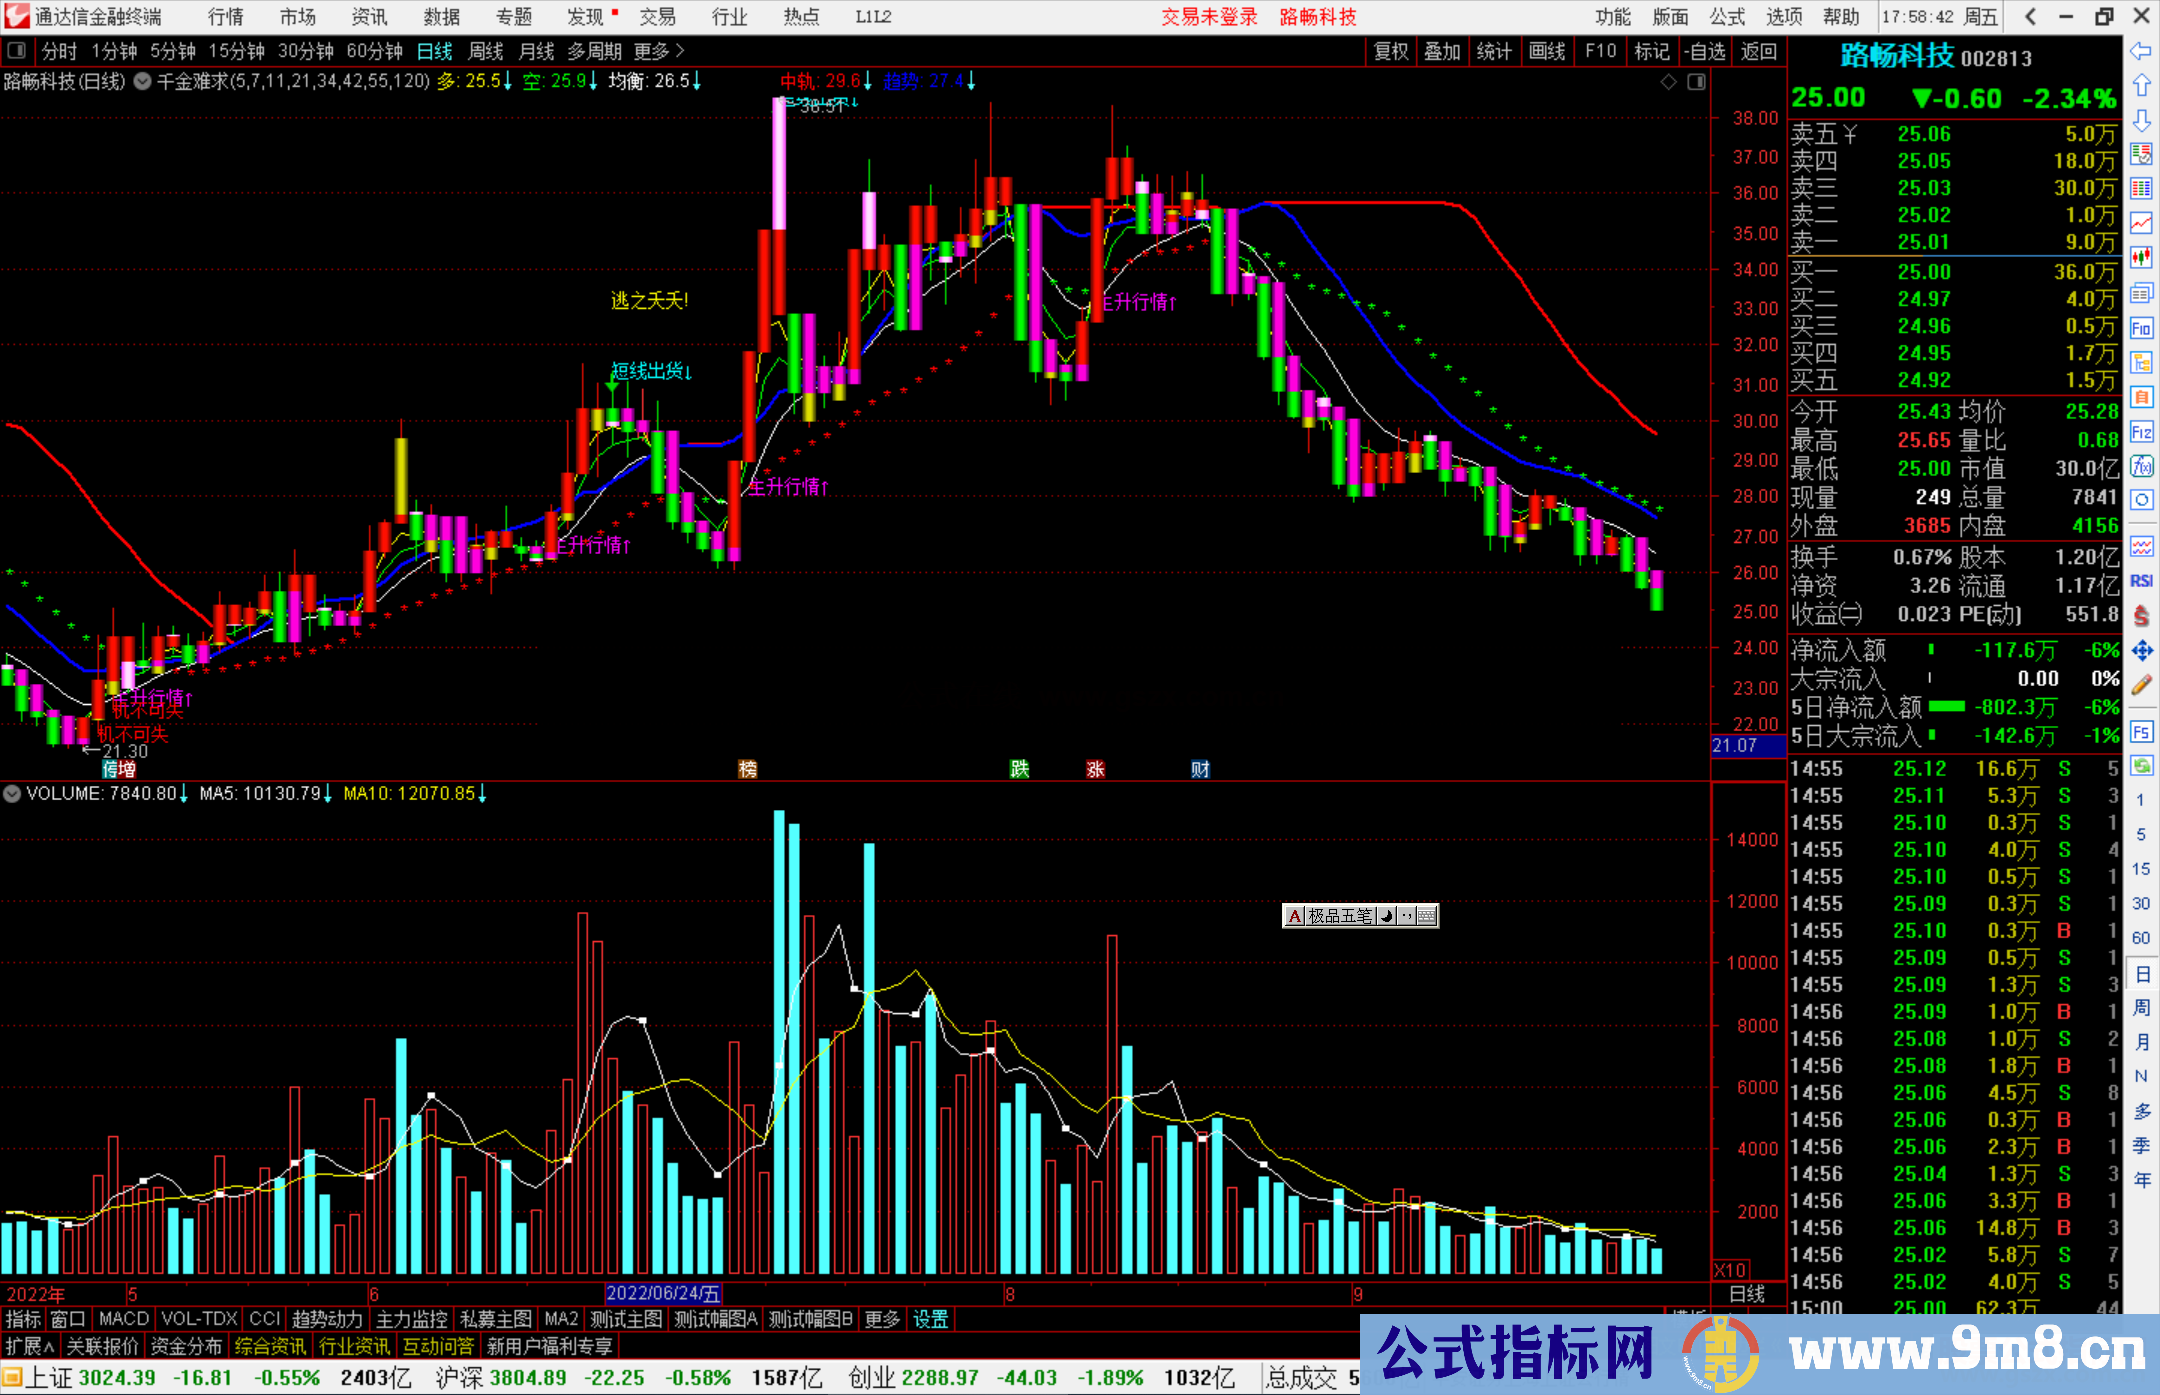The image size is (2160, 1395).
Task: Open the 资讯 menu
Action: (370, 17)
